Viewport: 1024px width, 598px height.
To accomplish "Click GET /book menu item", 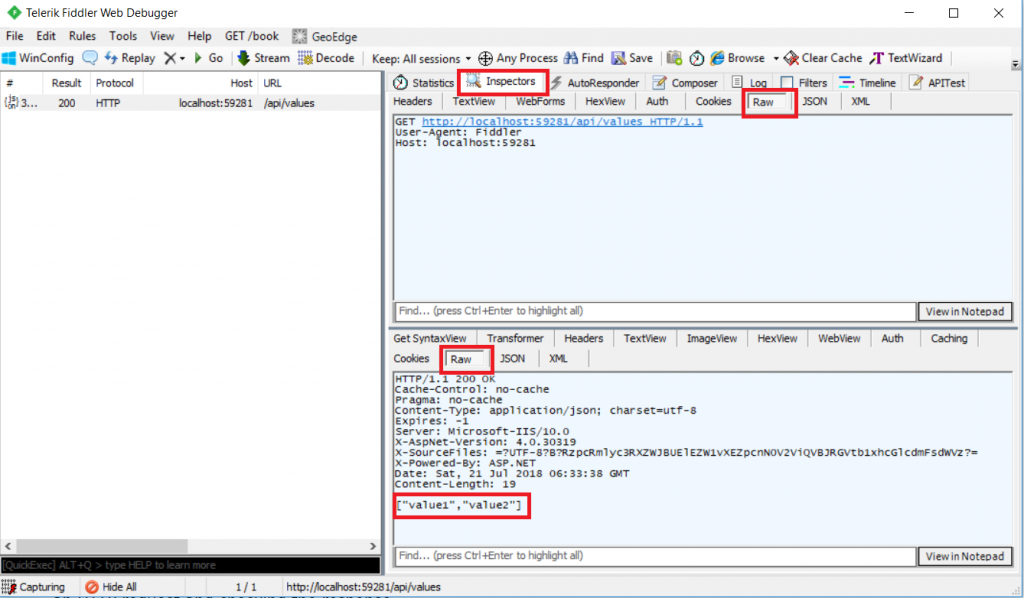I will [x=251, y=36].
